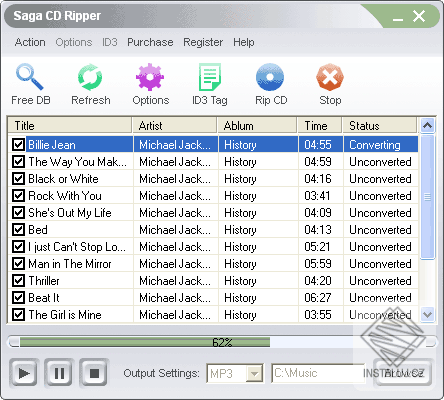Screen dimensions: 444x400
Task: Click the 62% conversion progress bar
Action: (x=222, y=342)
